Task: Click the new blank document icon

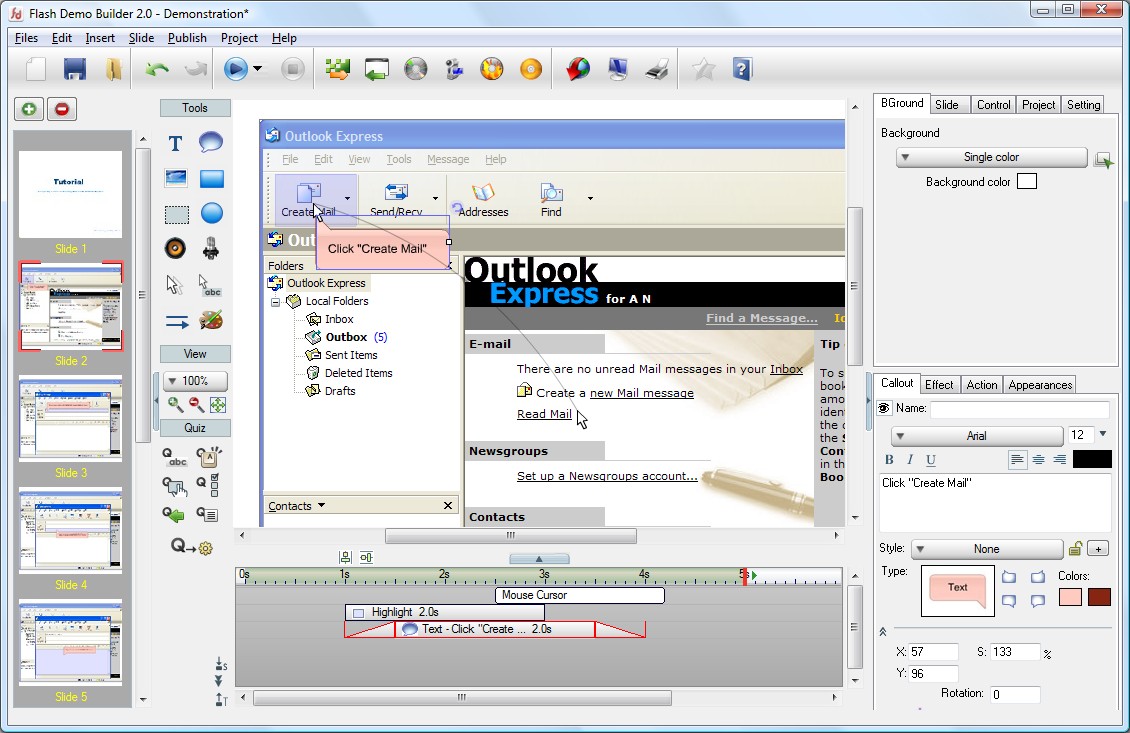Action: (x=35, y=69)
